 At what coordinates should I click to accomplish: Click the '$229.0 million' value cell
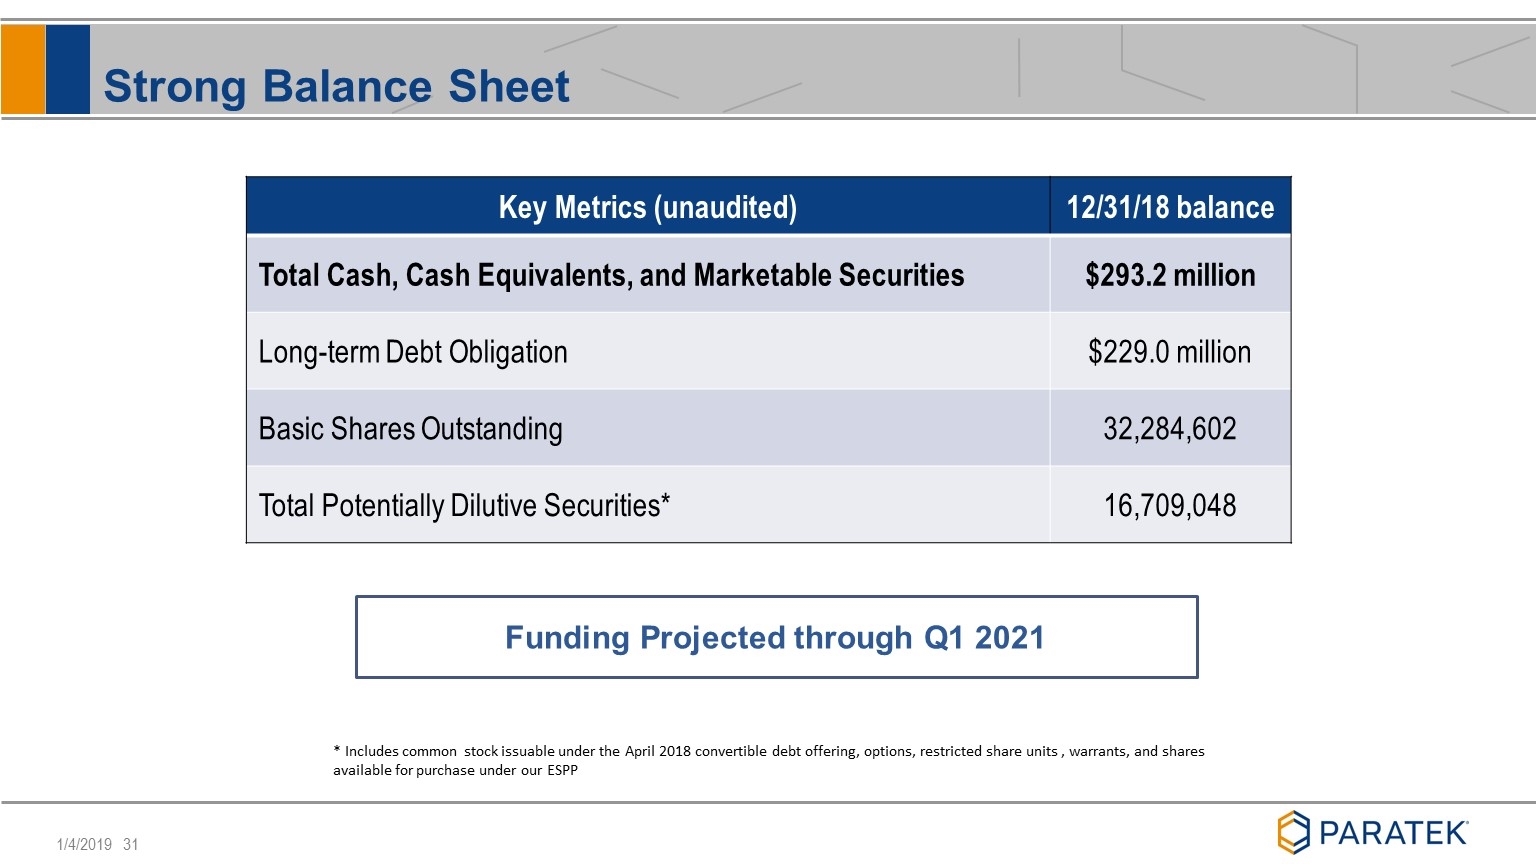[1170, 352]
